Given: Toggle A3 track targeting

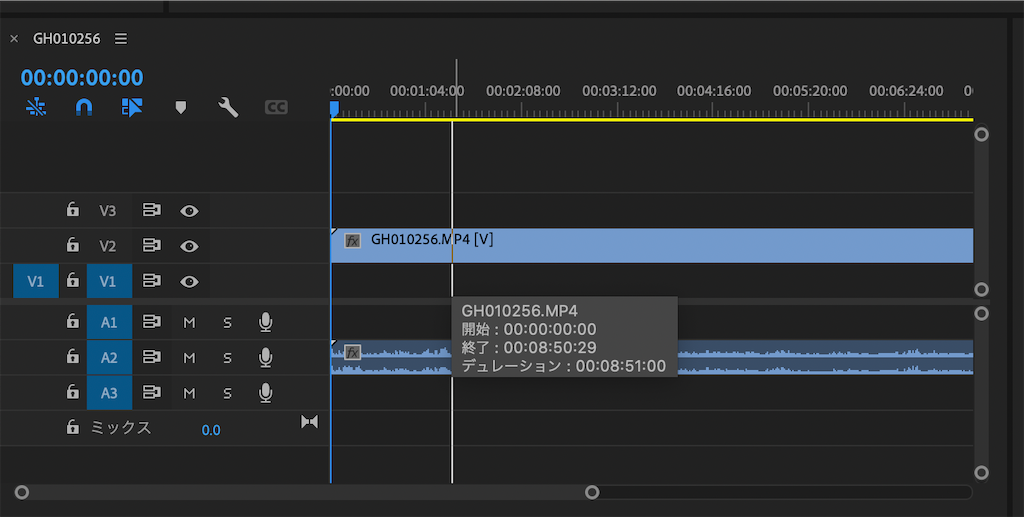Looking at the screenshot, I should coord(109,392).
